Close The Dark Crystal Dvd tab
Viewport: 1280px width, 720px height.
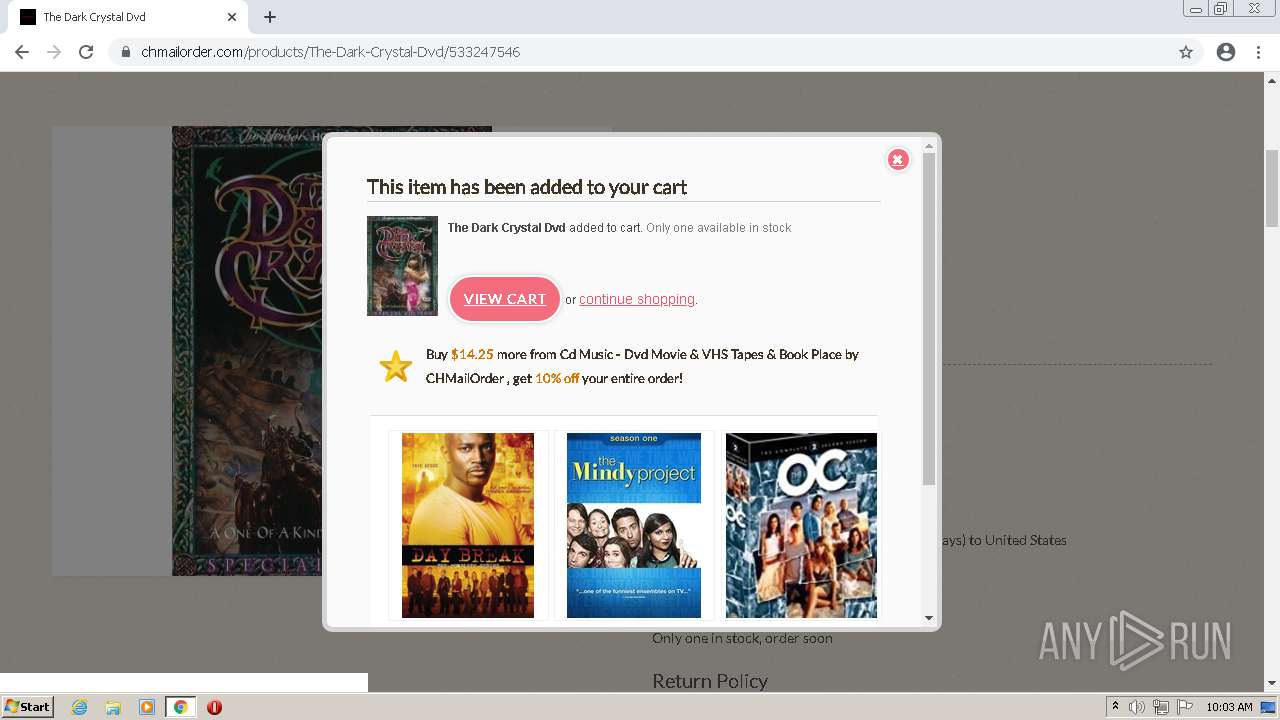point(232,17)
